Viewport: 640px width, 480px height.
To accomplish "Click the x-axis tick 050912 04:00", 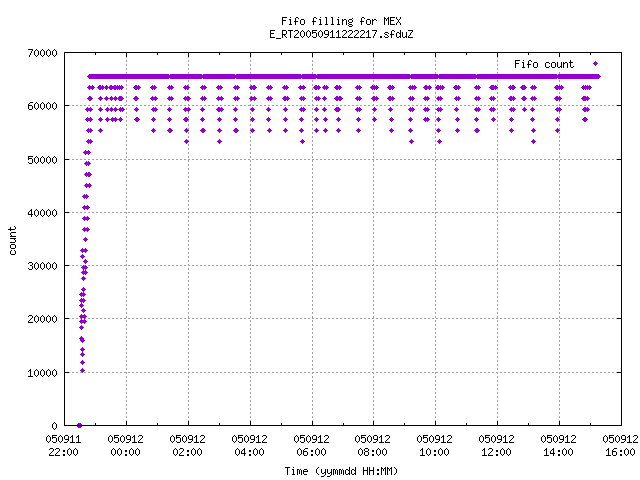I will 249,446.
